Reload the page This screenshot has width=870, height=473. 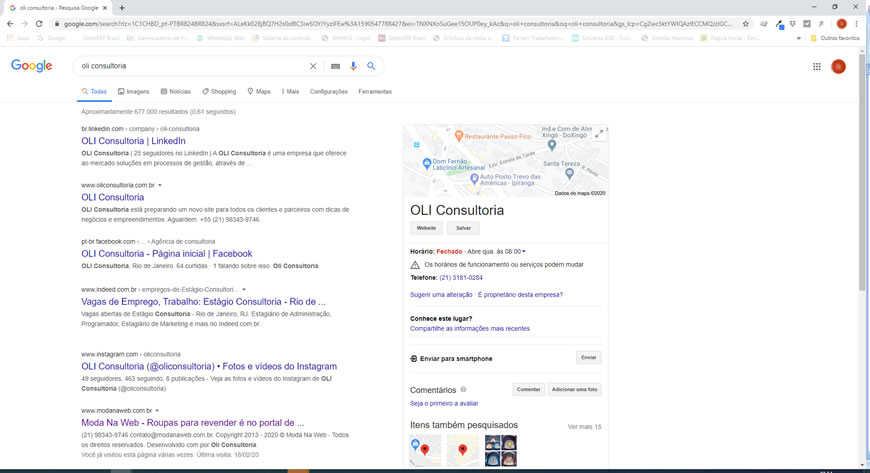pyautogui.click(x=39, y=24)
